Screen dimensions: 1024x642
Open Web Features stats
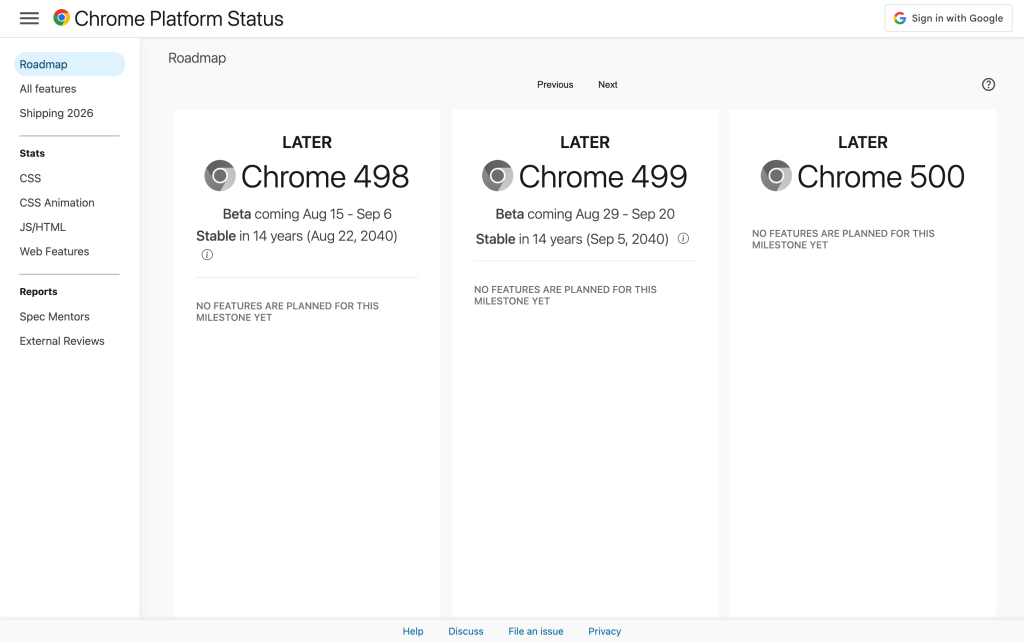coord(54,251)
